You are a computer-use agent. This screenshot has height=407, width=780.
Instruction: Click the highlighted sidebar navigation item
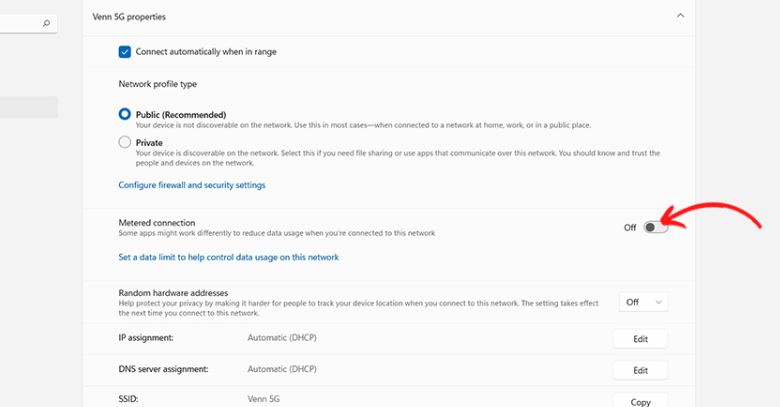[29, 107]
